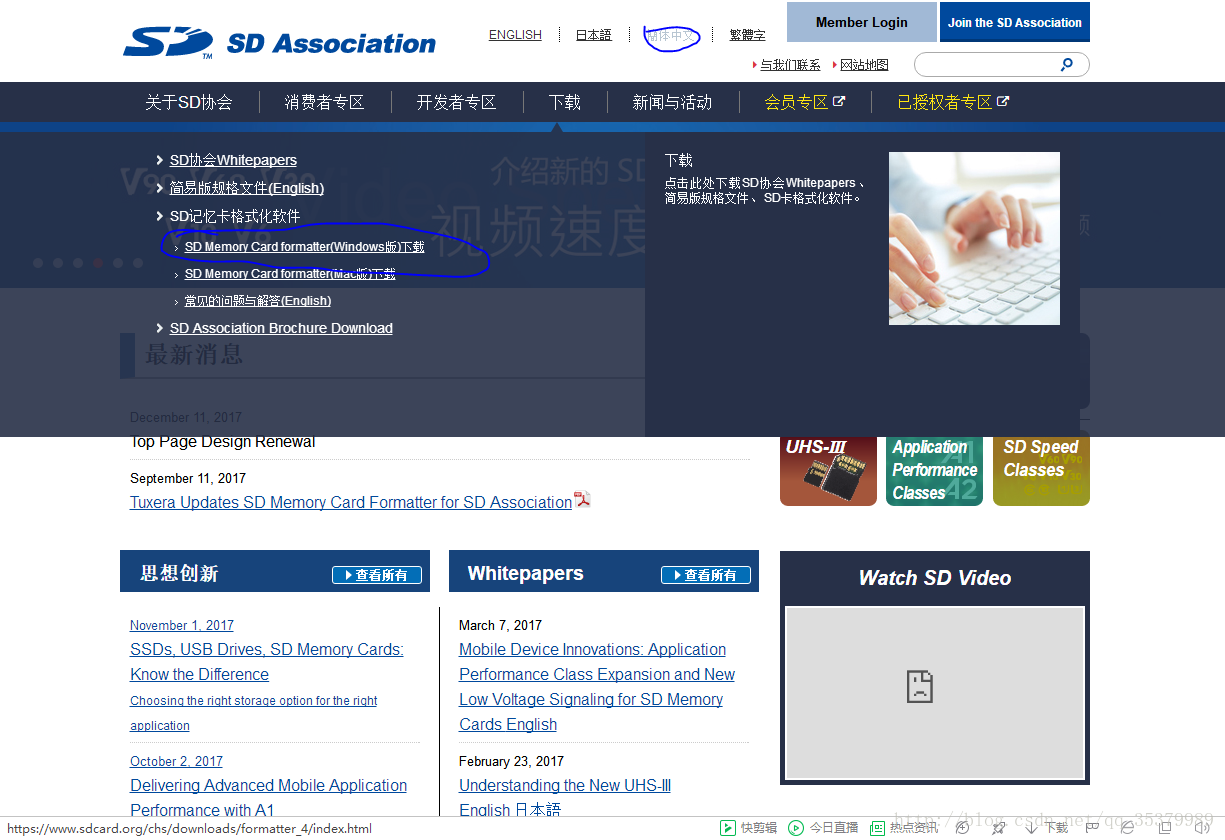Open 快剪辑 in the browser status bar
This screenshot has height=840, width=1225.
749,828
